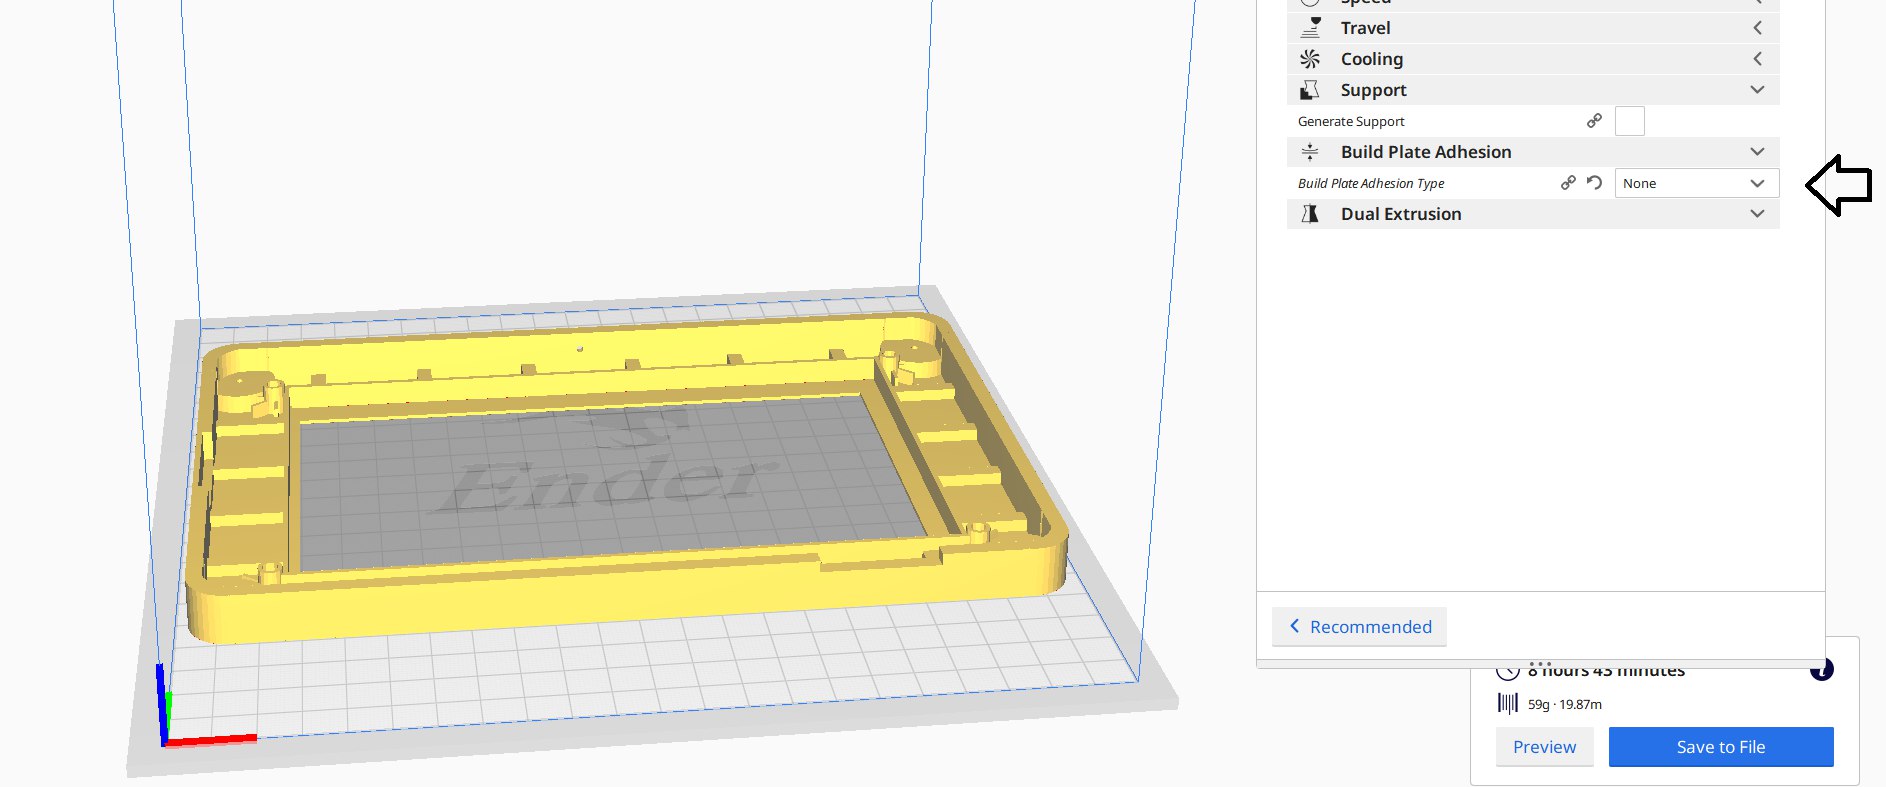
Task: Click the Build Plate Adhesion icon
Action: [x=1310, y=152]
